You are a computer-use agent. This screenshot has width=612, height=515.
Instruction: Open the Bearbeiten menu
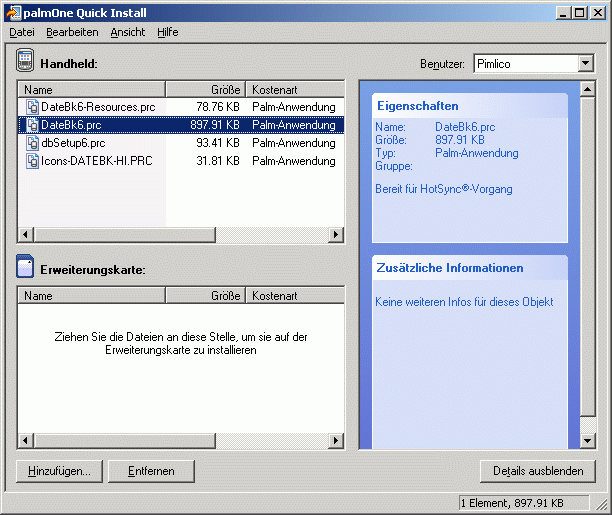pos(72,32)
